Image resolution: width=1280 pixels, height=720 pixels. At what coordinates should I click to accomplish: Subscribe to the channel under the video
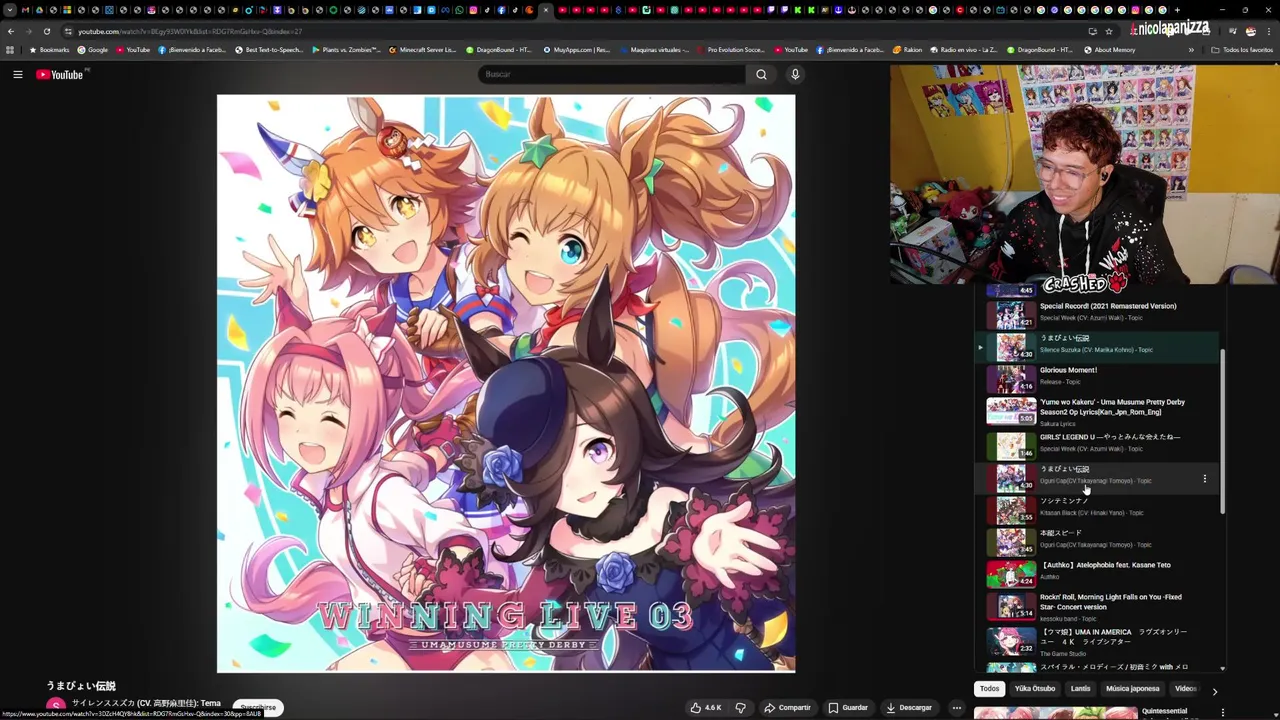[x=258, y=707]
